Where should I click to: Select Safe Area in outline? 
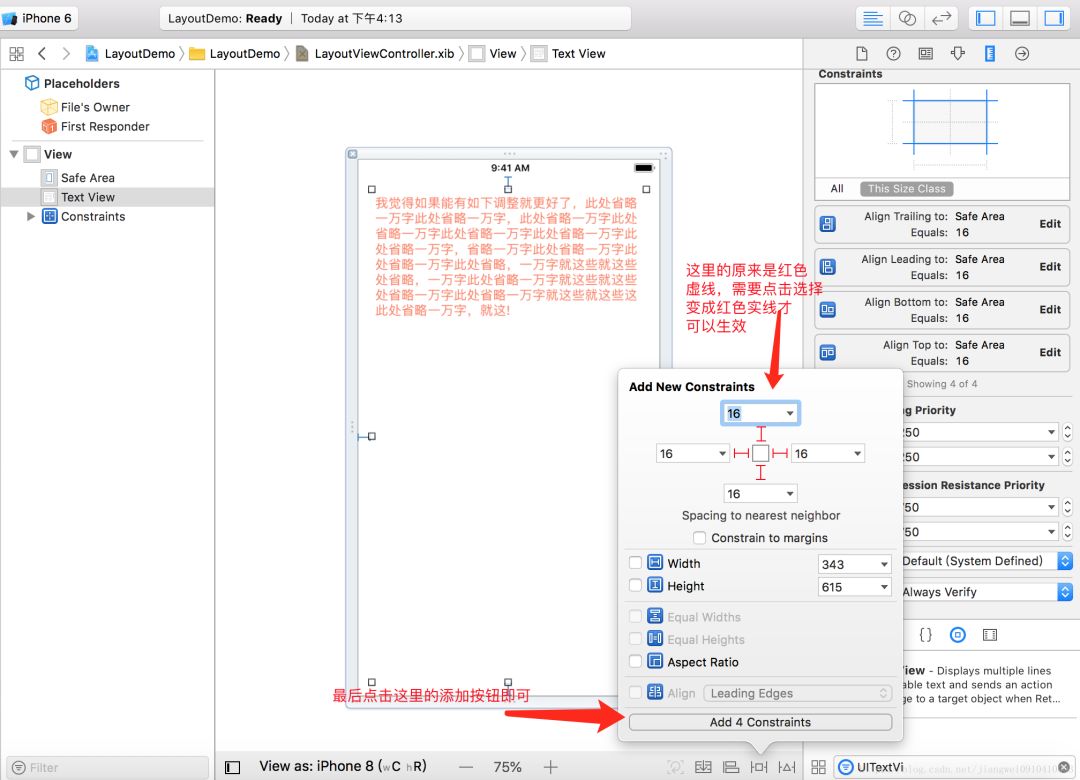click(87, 178)
